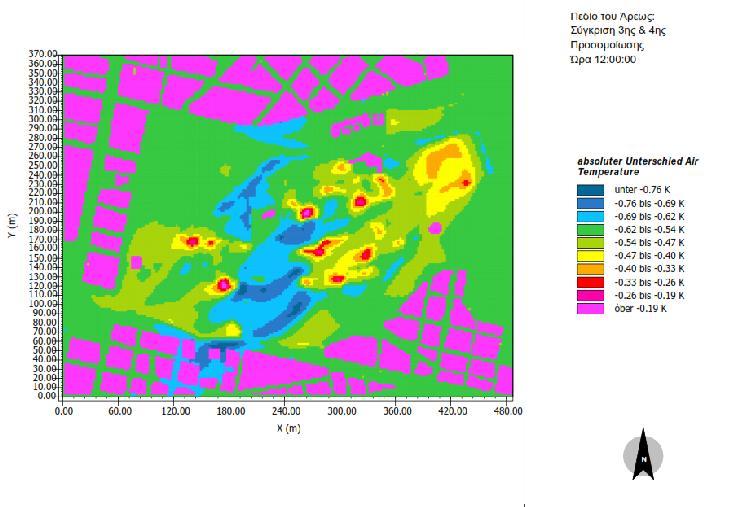Click X-axis tick label '420.00'

453,411
